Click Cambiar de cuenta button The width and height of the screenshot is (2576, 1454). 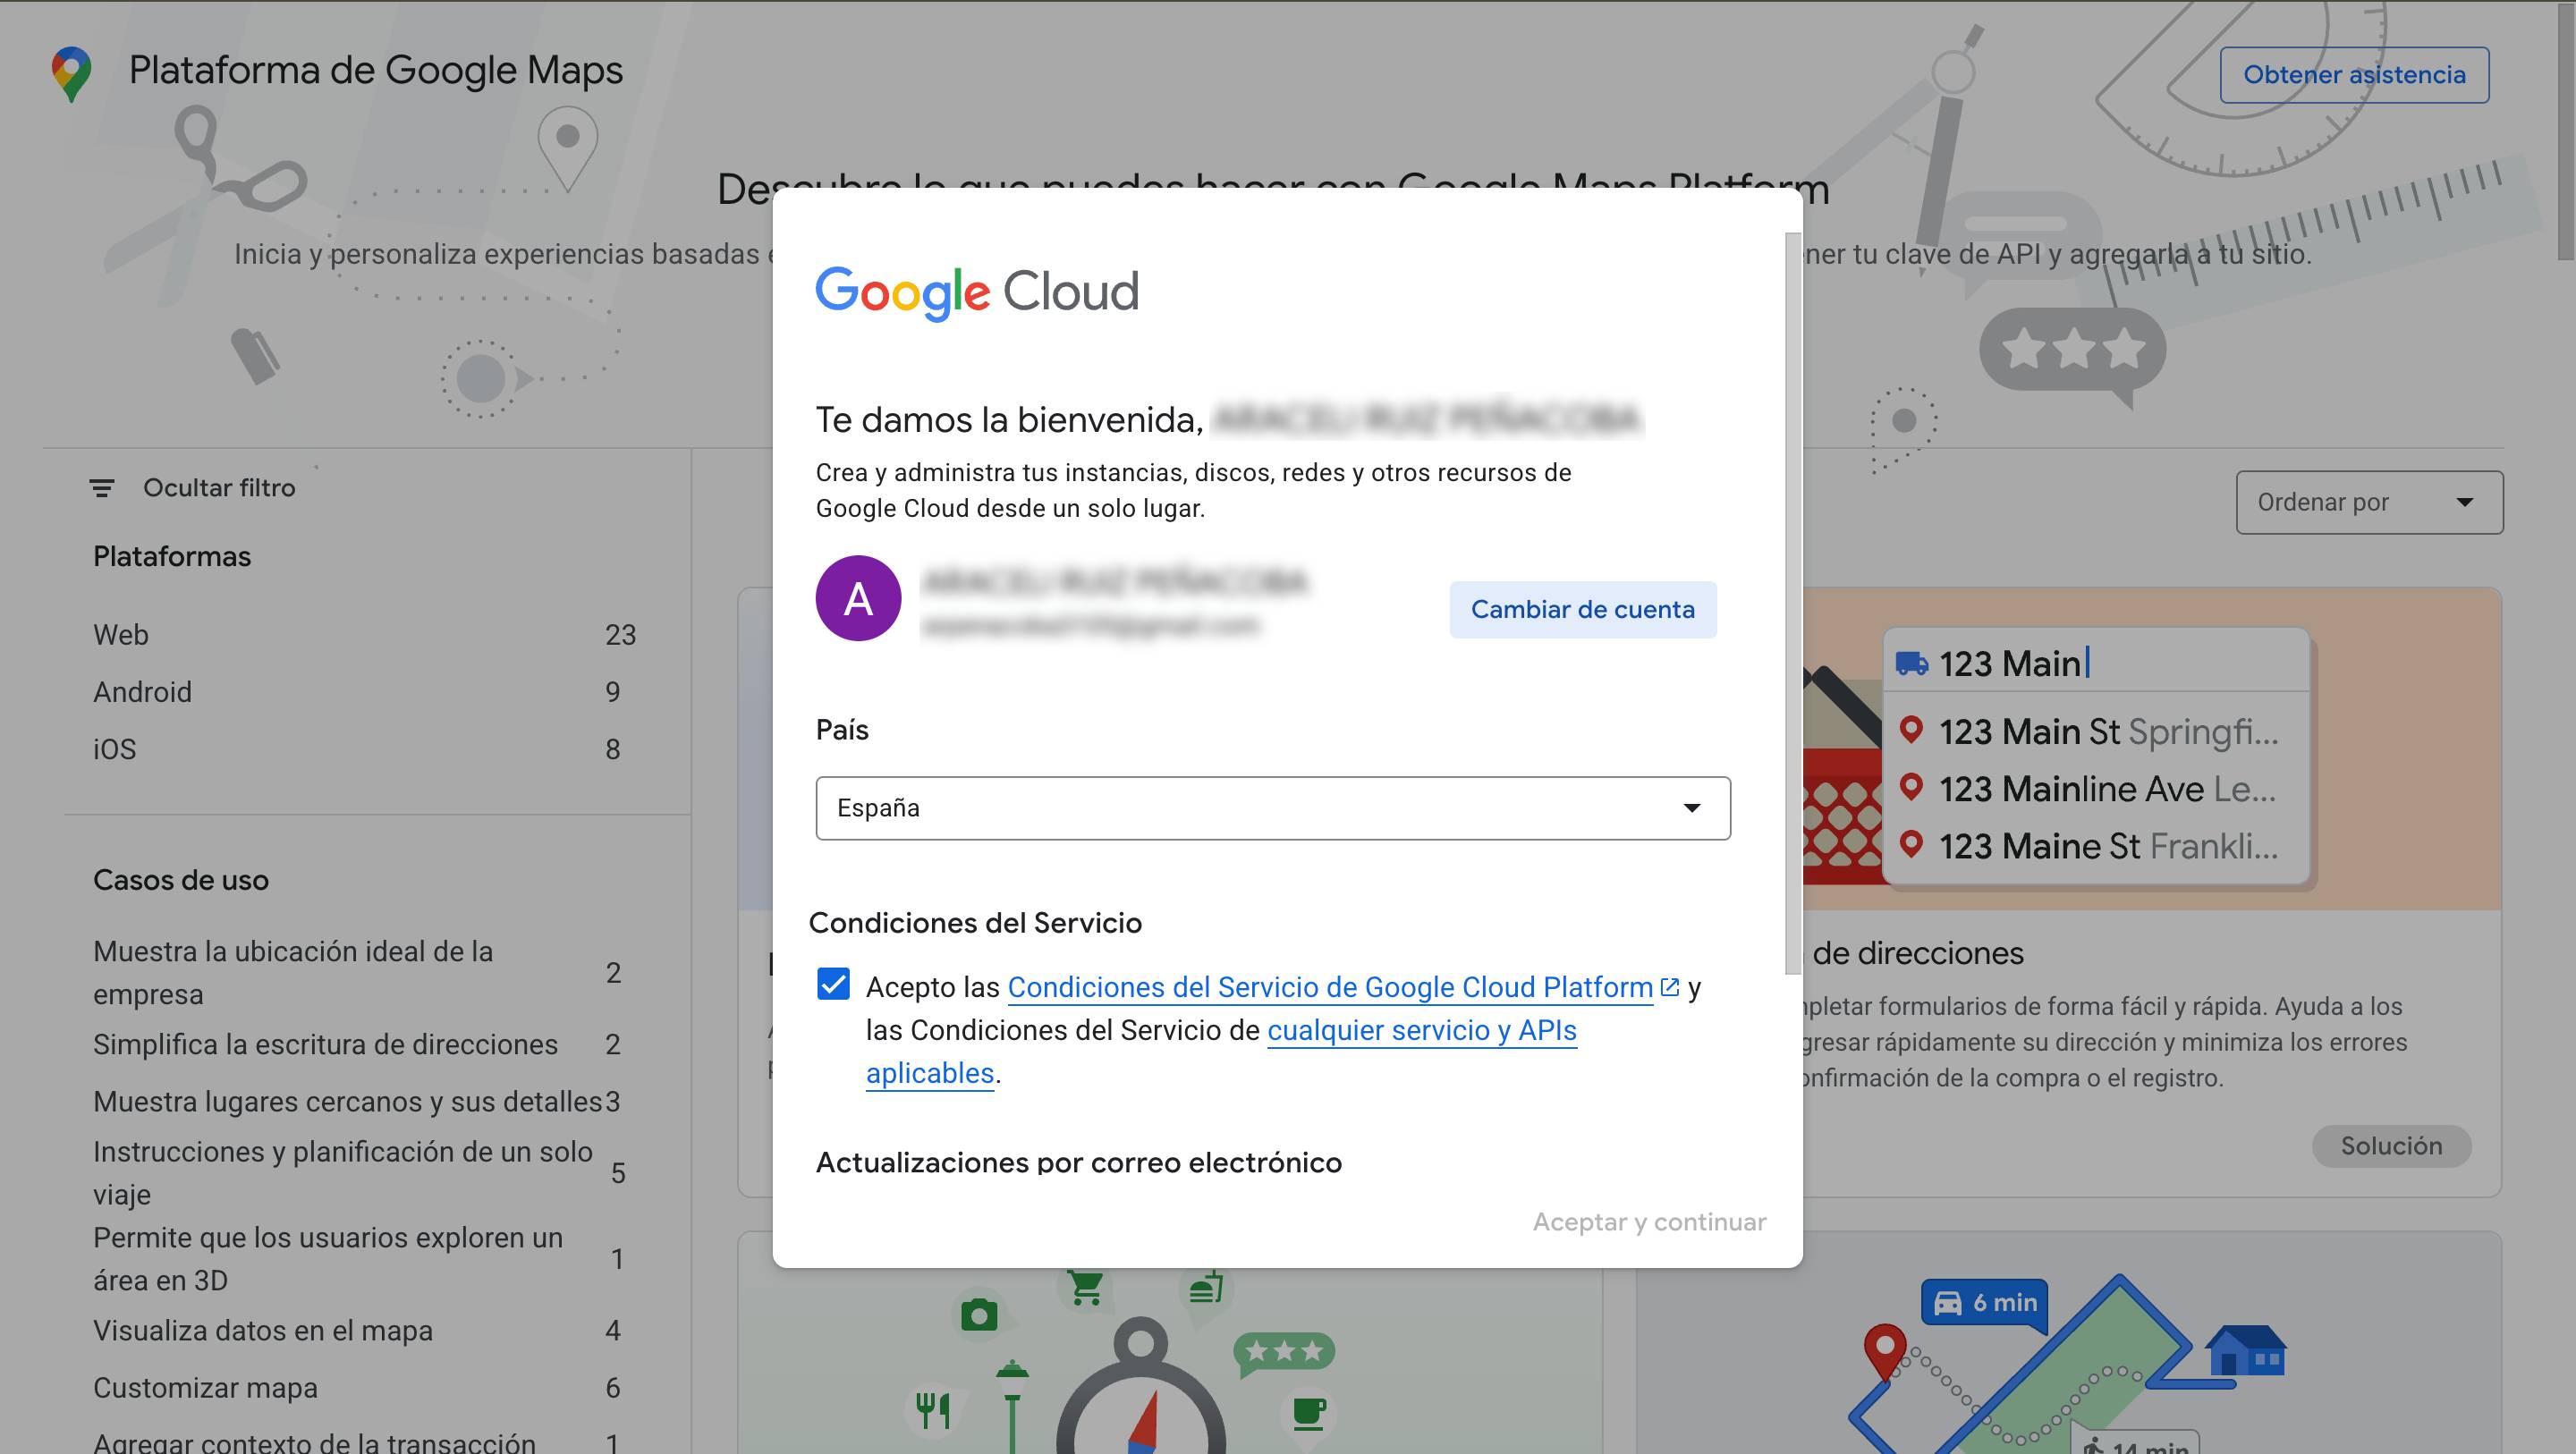(1583, 609)
